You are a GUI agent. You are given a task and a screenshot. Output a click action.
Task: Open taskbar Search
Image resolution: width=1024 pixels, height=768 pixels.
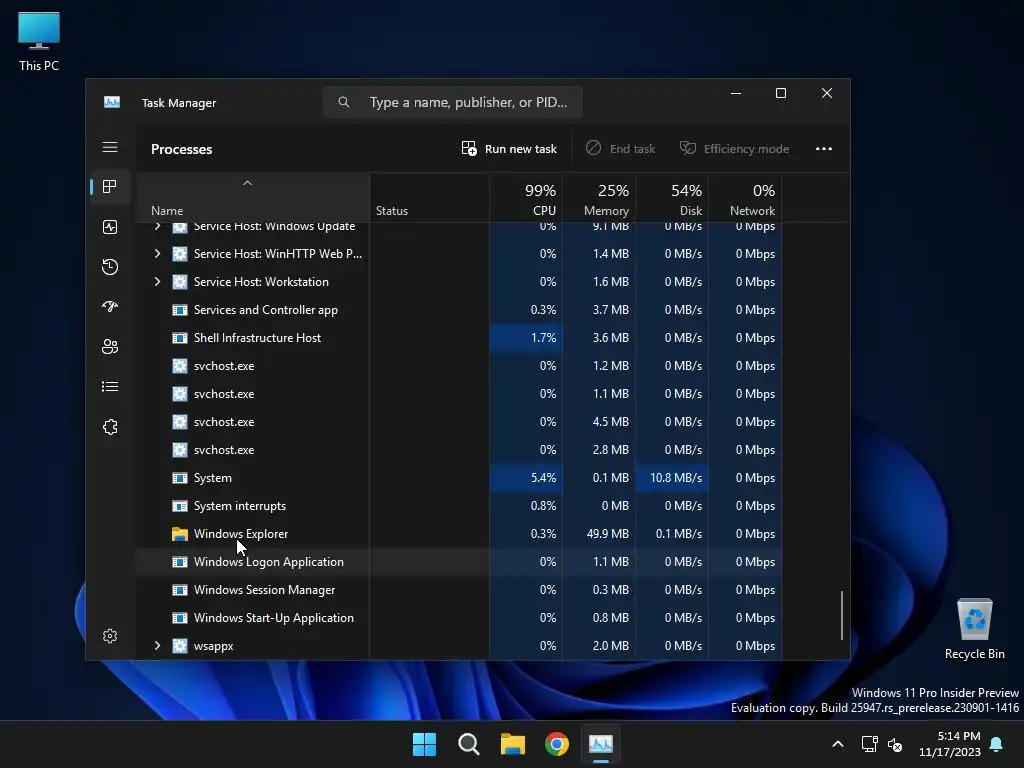pyautogui.click(x=469, y=744)
